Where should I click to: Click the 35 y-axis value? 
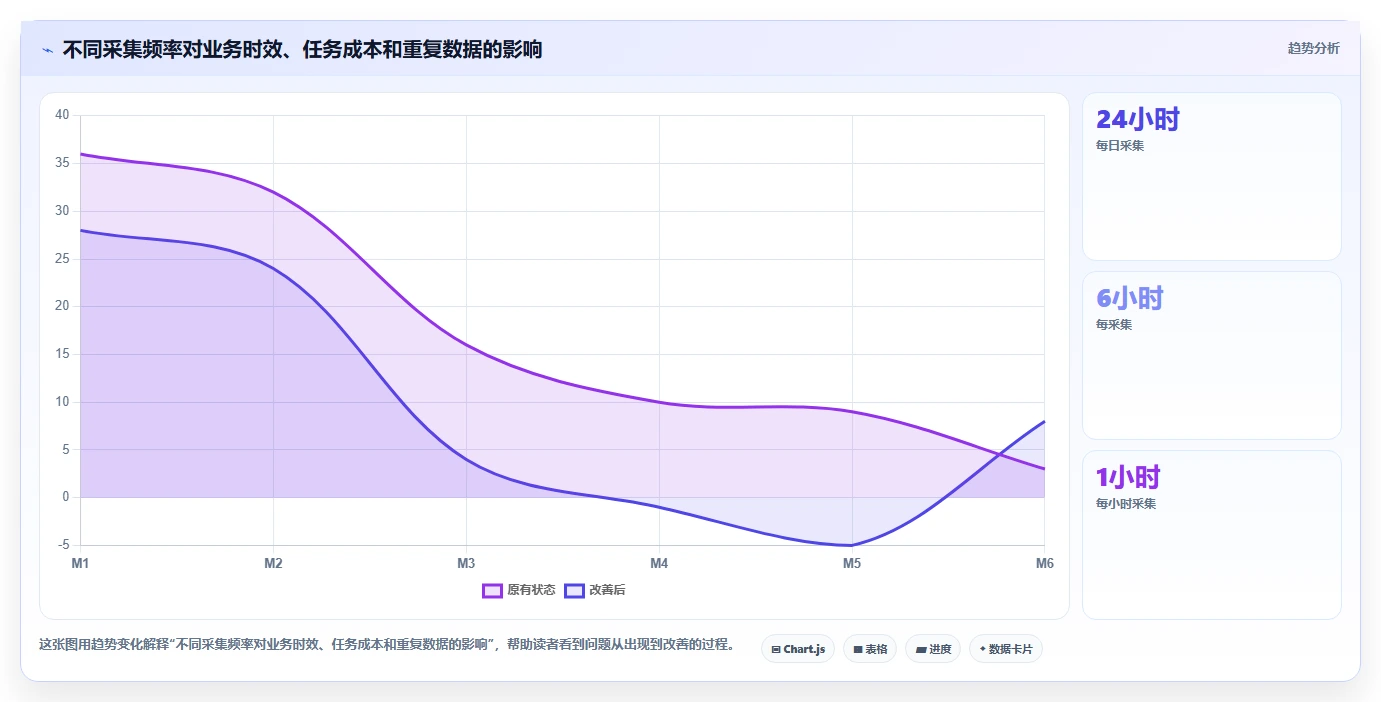62,163
